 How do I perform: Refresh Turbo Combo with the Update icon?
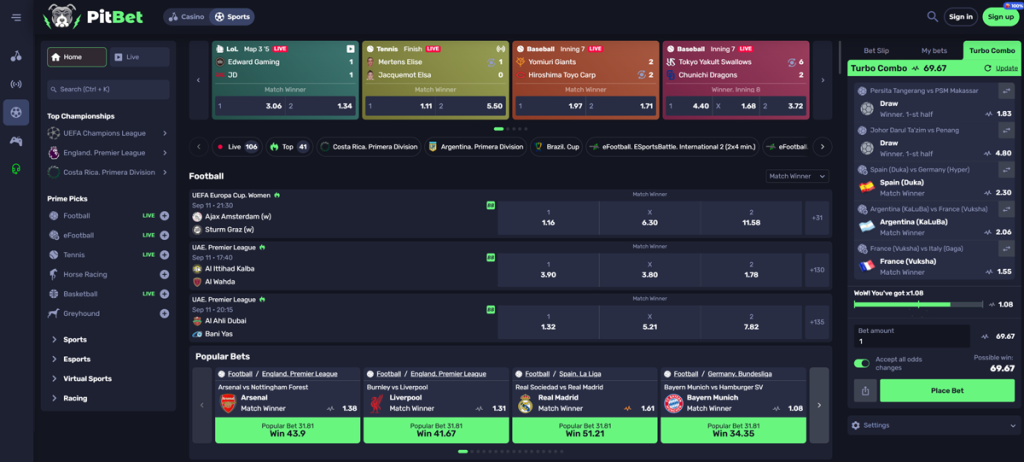tap(987, 68)
